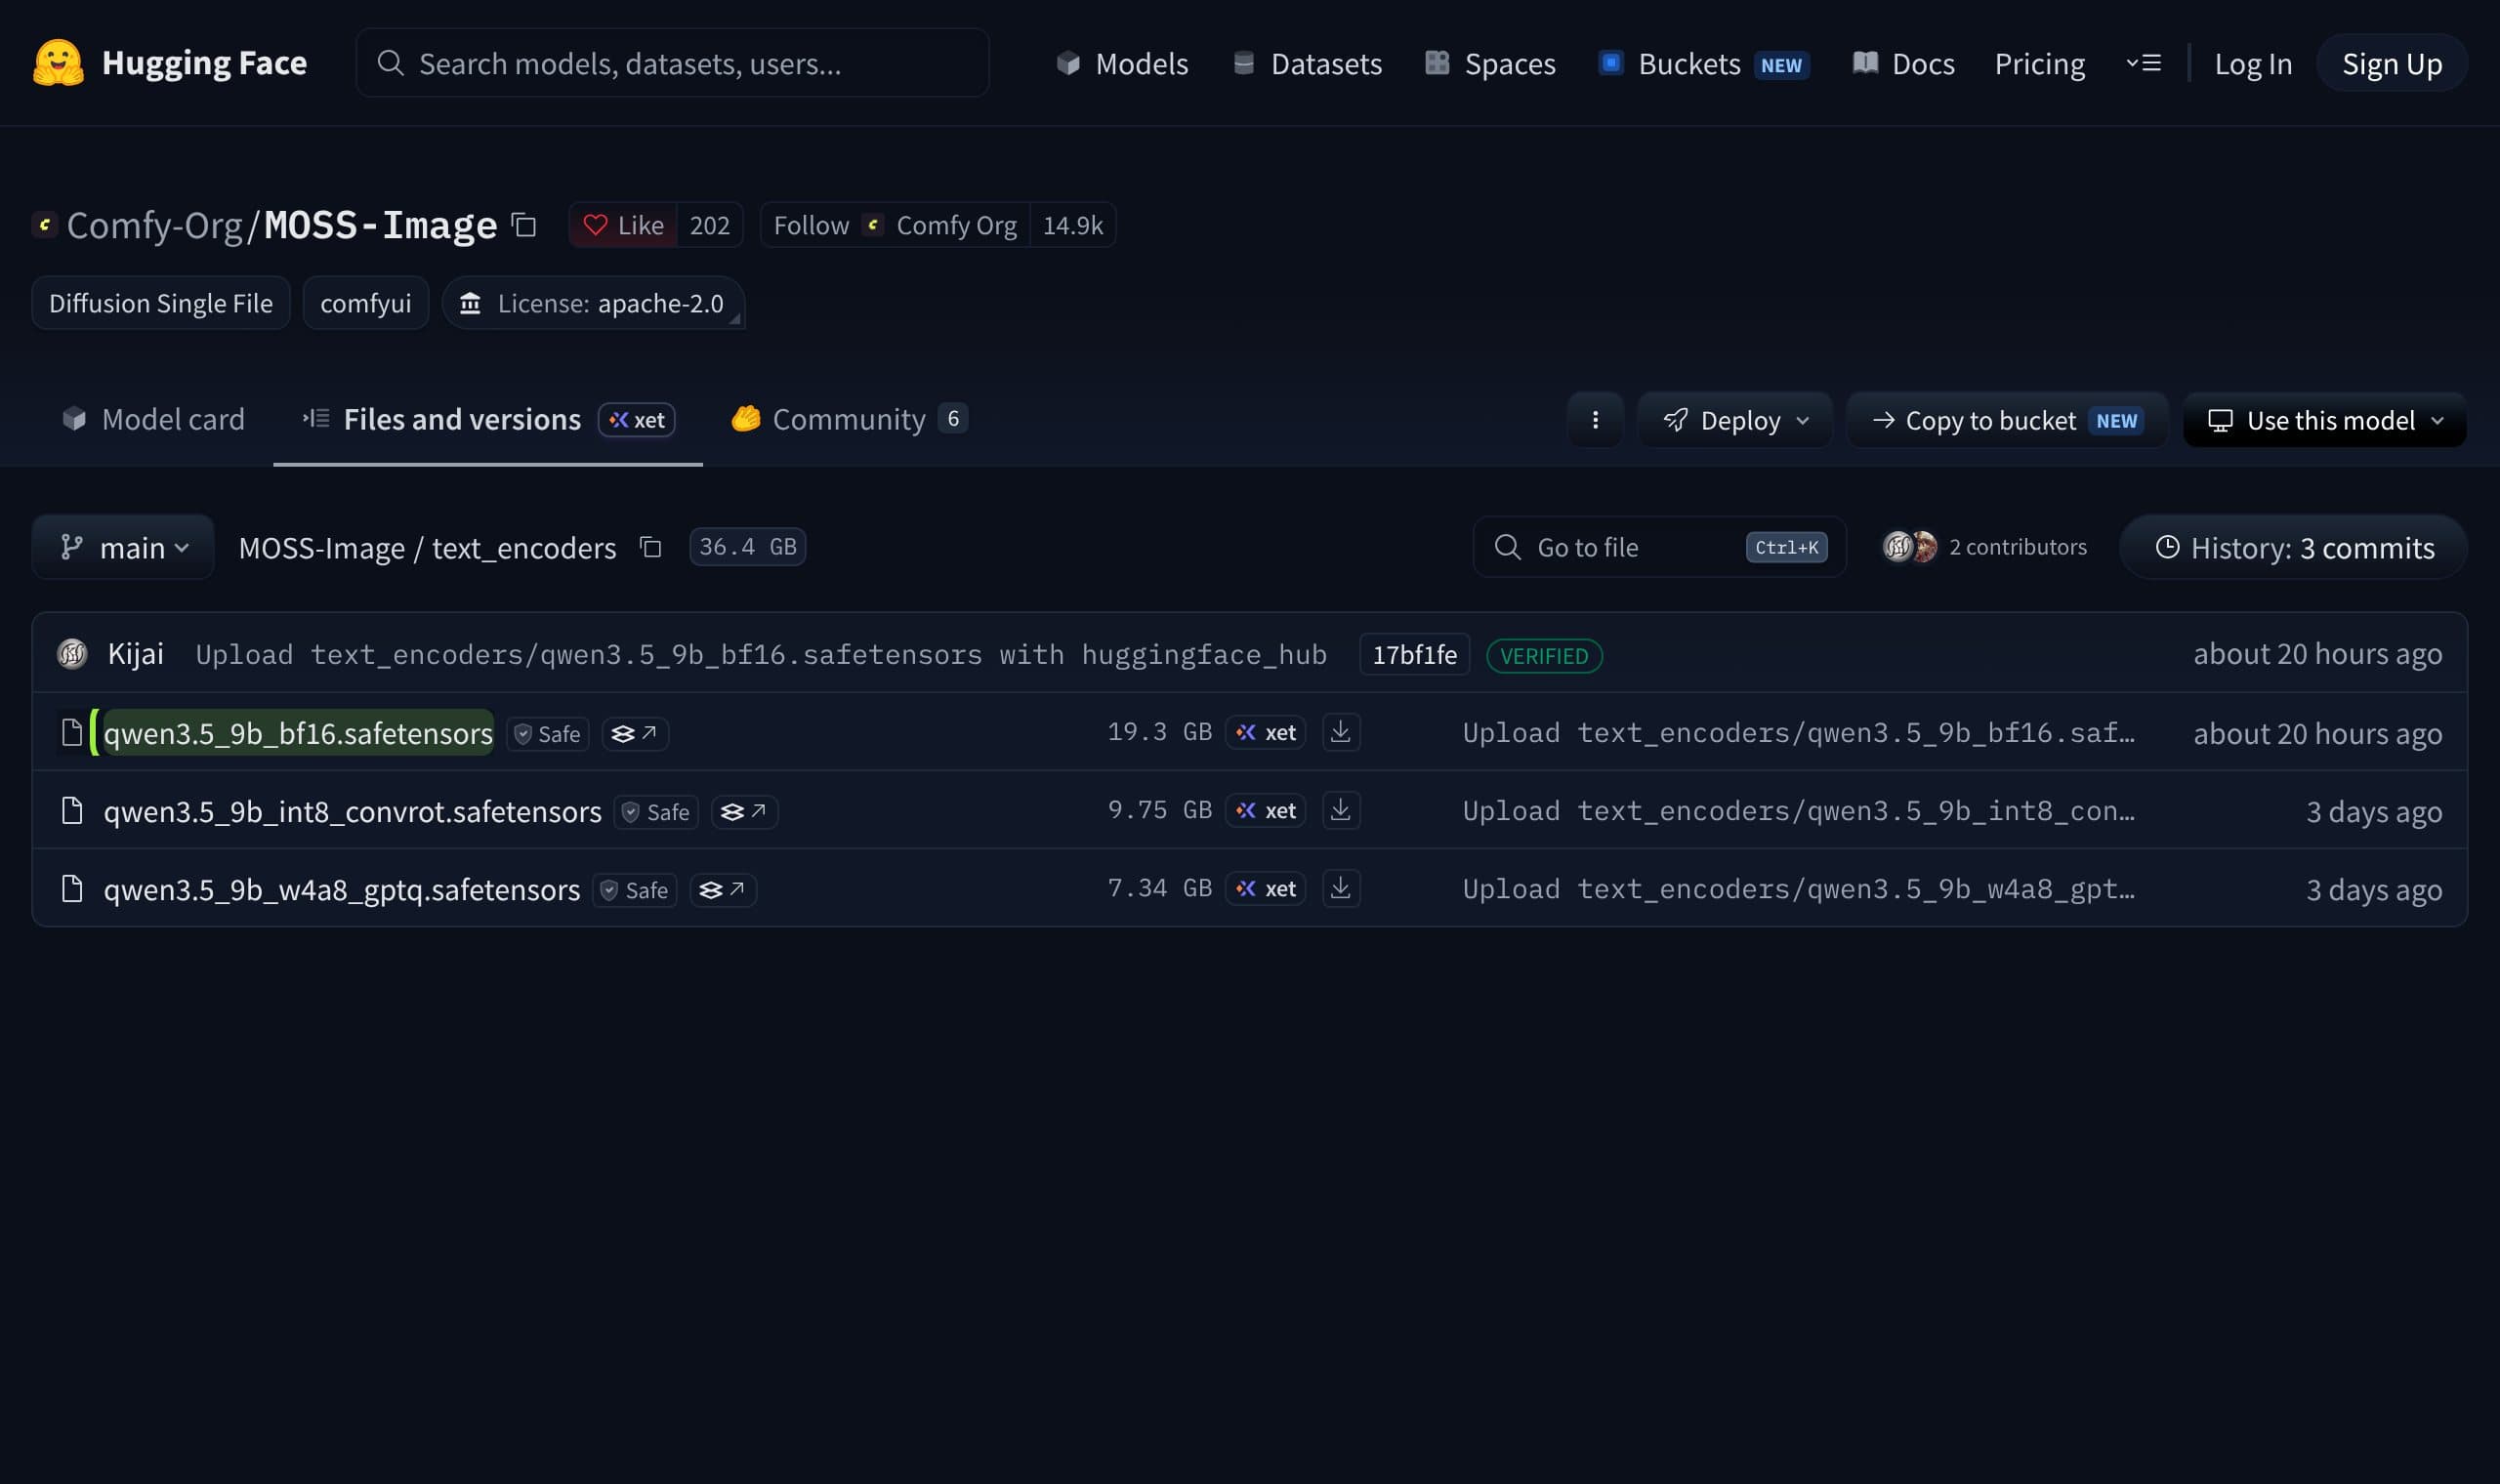Click Copy to bucket button
Image resolution: width=2500 pixels, height=1484 pixels.
(x=2008, y=420)
